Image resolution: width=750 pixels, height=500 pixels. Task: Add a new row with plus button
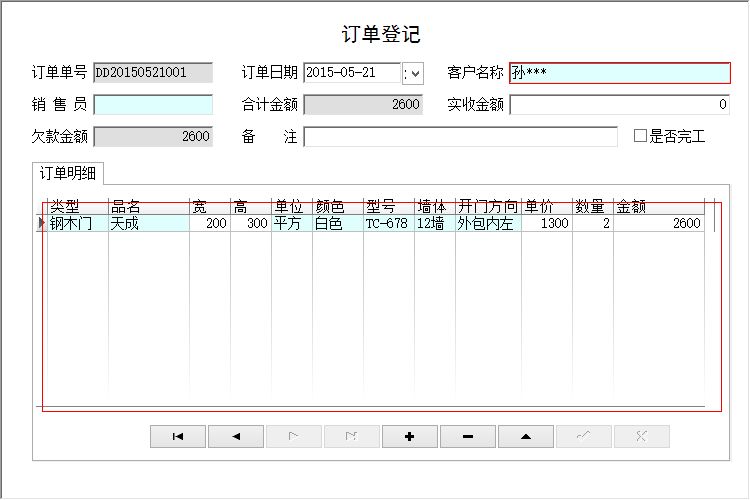point(409,436)
